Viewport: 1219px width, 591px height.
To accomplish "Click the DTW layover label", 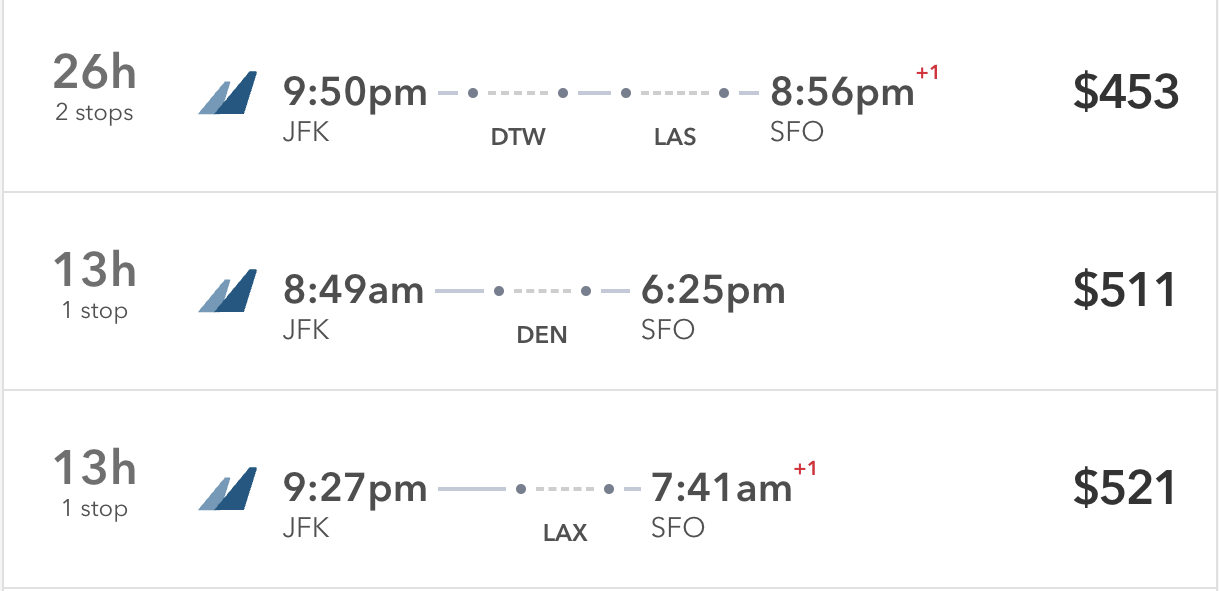I will click(518, 138).
